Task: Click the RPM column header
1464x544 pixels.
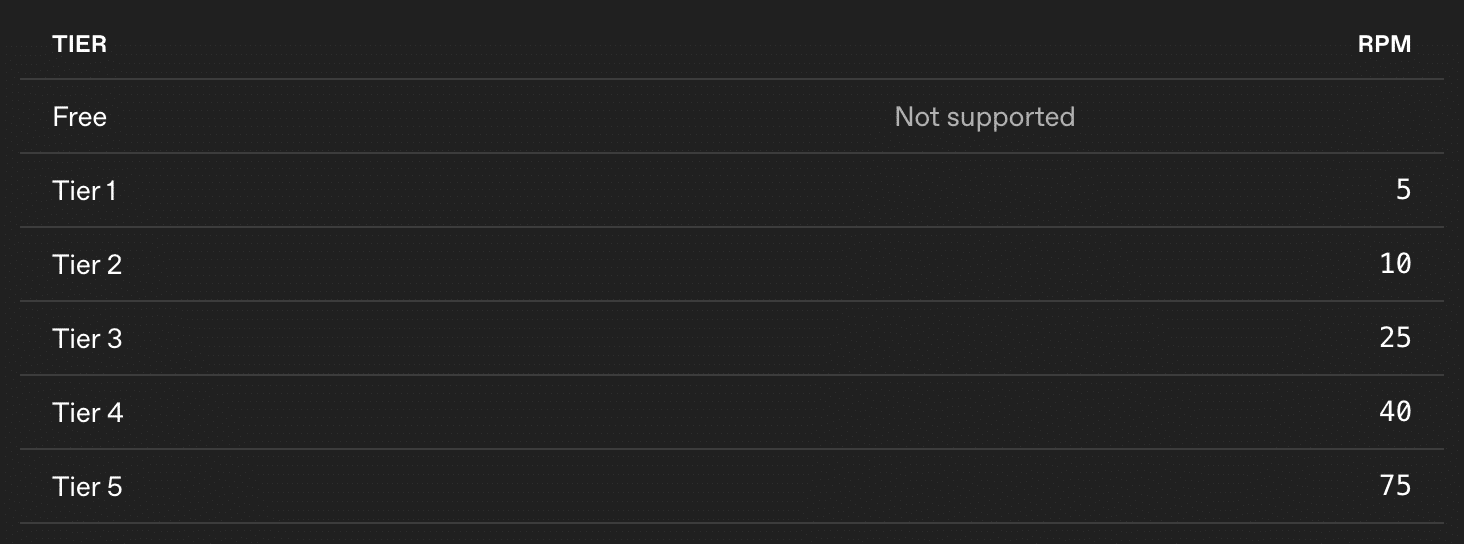Action: tap(1384, 44)
